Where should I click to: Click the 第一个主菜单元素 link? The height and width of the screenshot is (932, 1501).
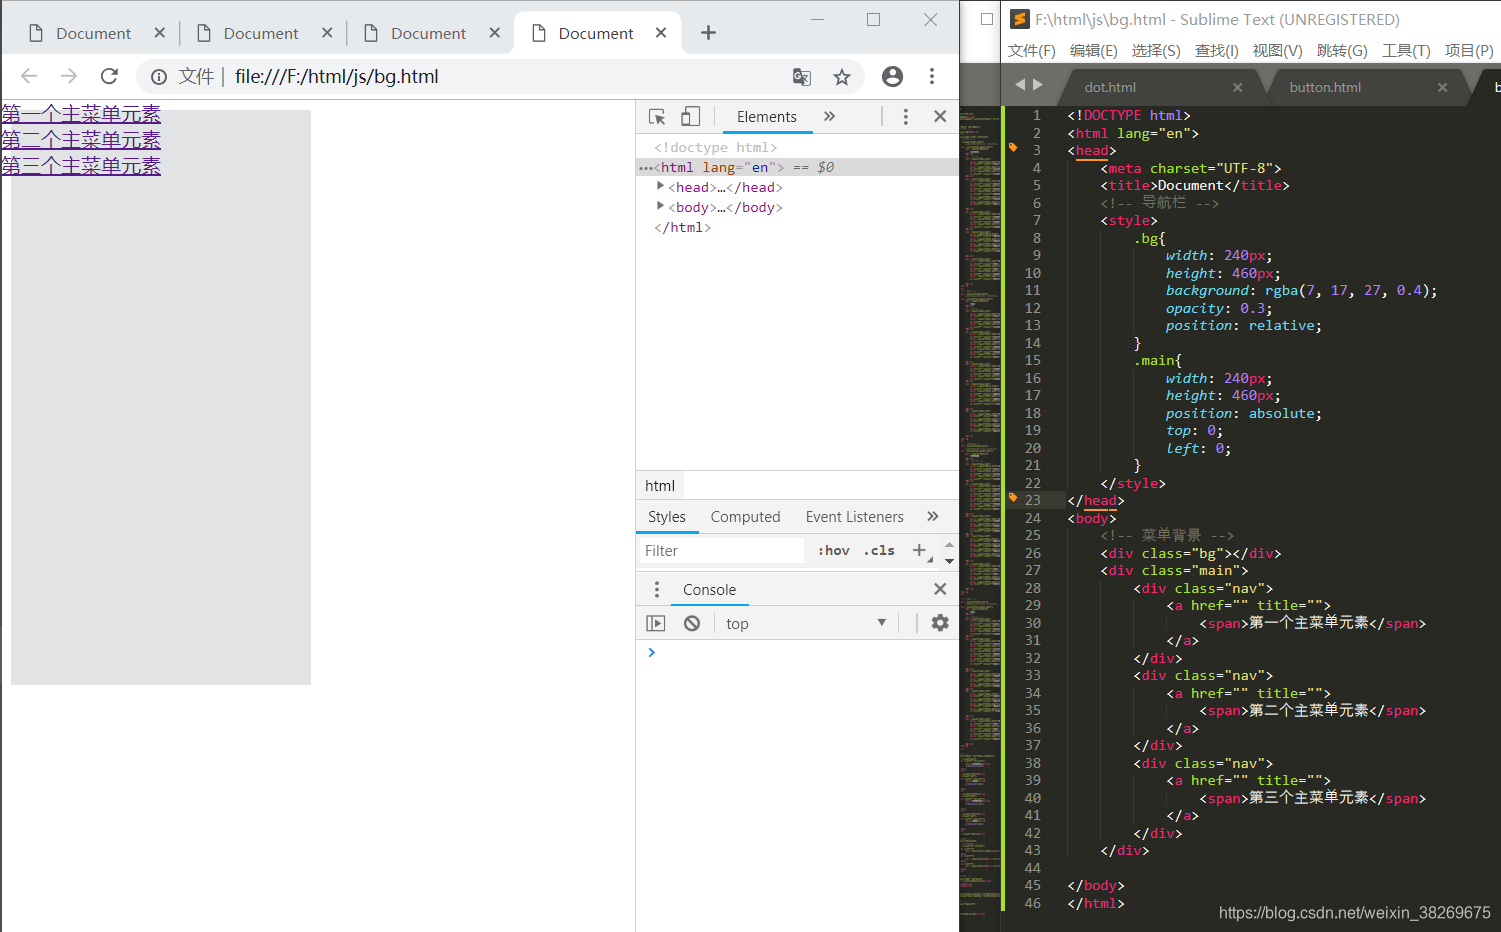[81, 114]
